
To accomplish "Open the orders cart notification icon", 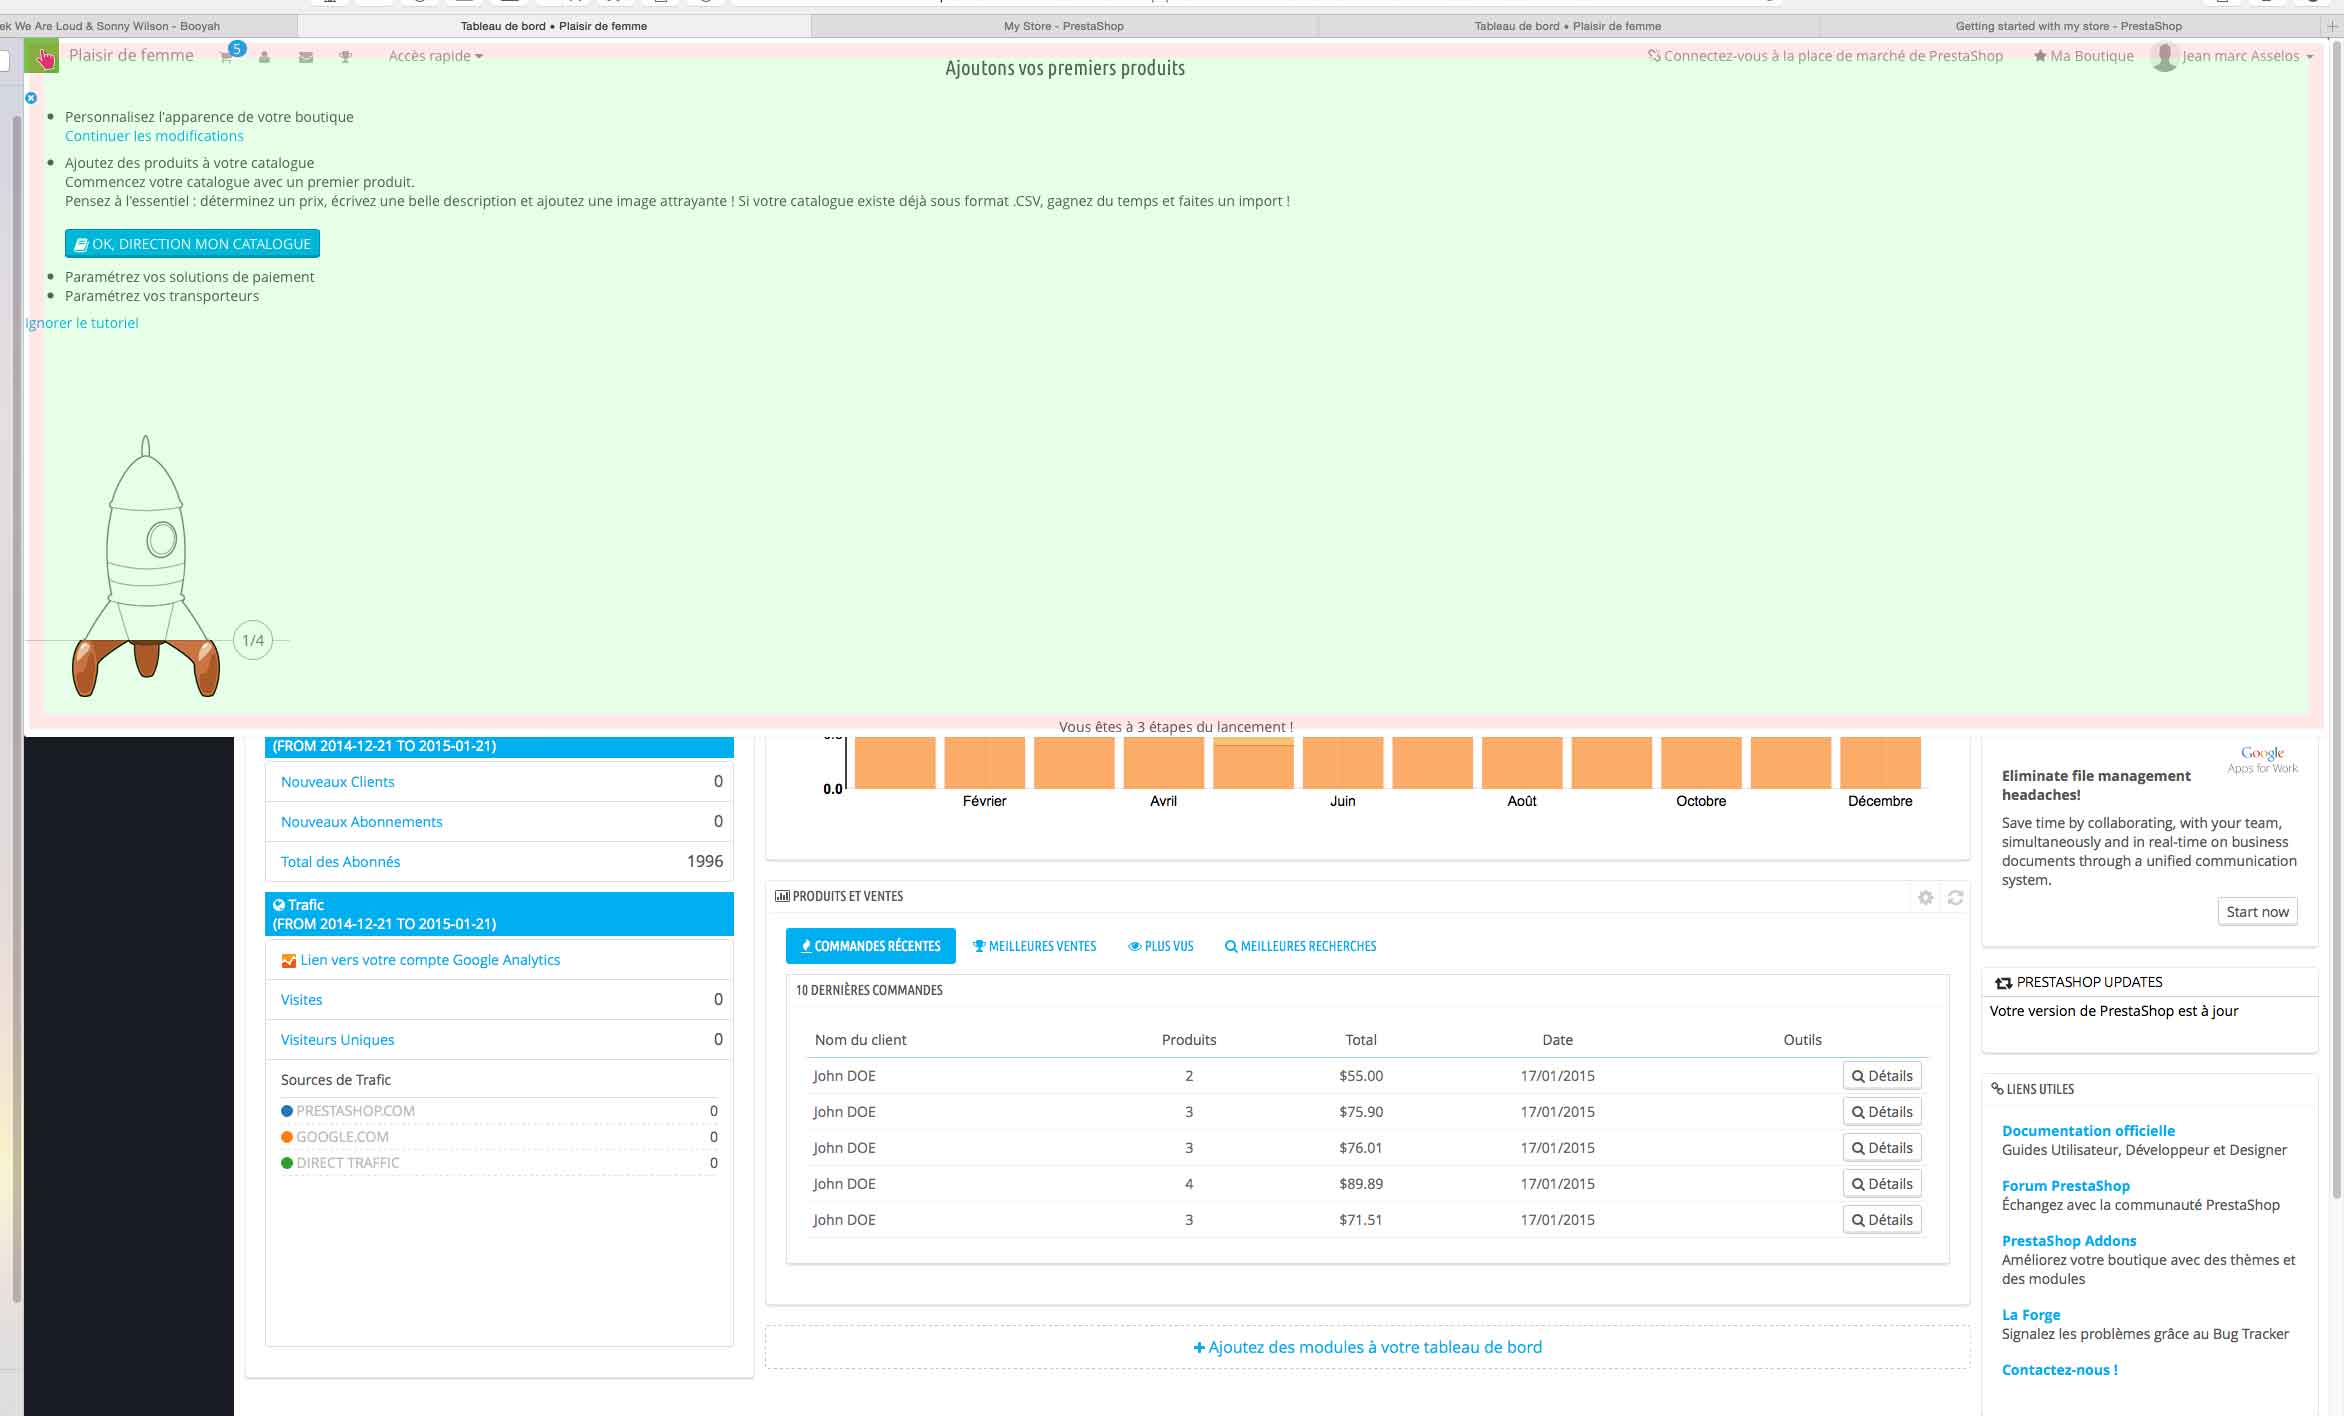I will tap(227, 57).
